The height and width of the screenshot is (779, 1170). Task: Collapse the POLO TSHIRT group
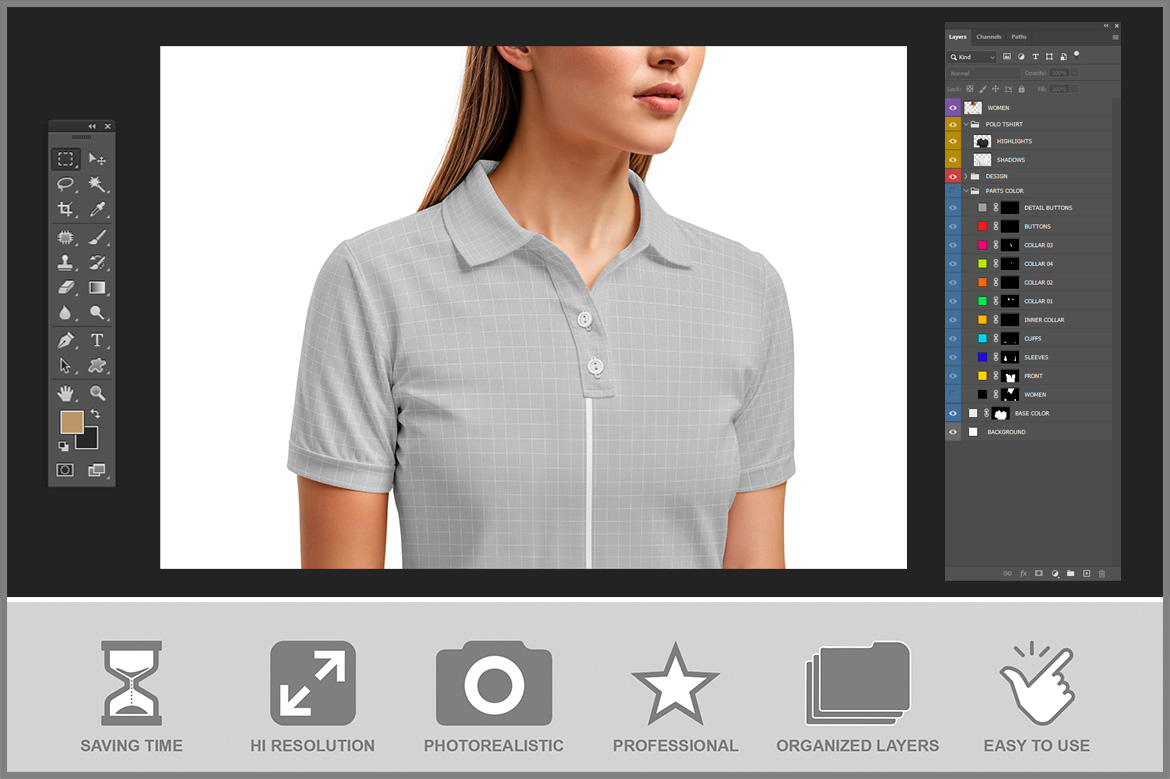point(965,124)
